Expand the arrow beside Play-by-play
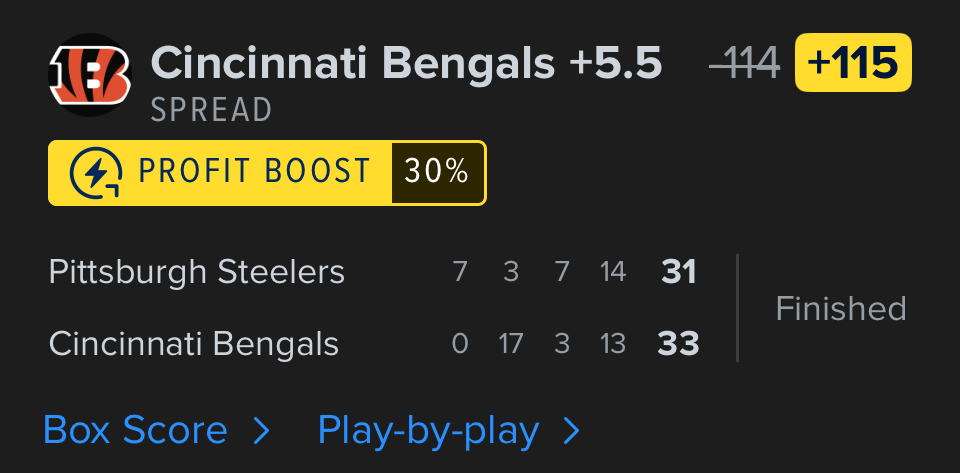This screenshot has width=960, height=473. [x=572, y=431]
